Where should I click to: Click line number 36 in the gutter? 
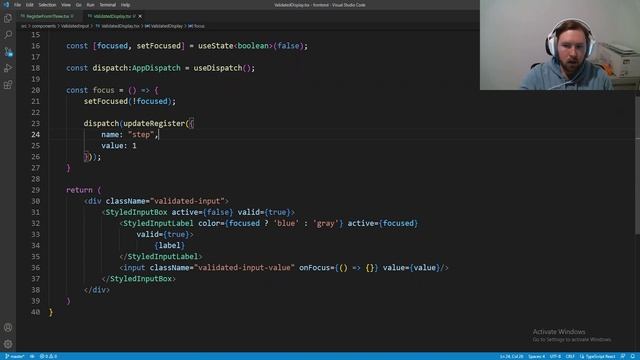[36, 268]
